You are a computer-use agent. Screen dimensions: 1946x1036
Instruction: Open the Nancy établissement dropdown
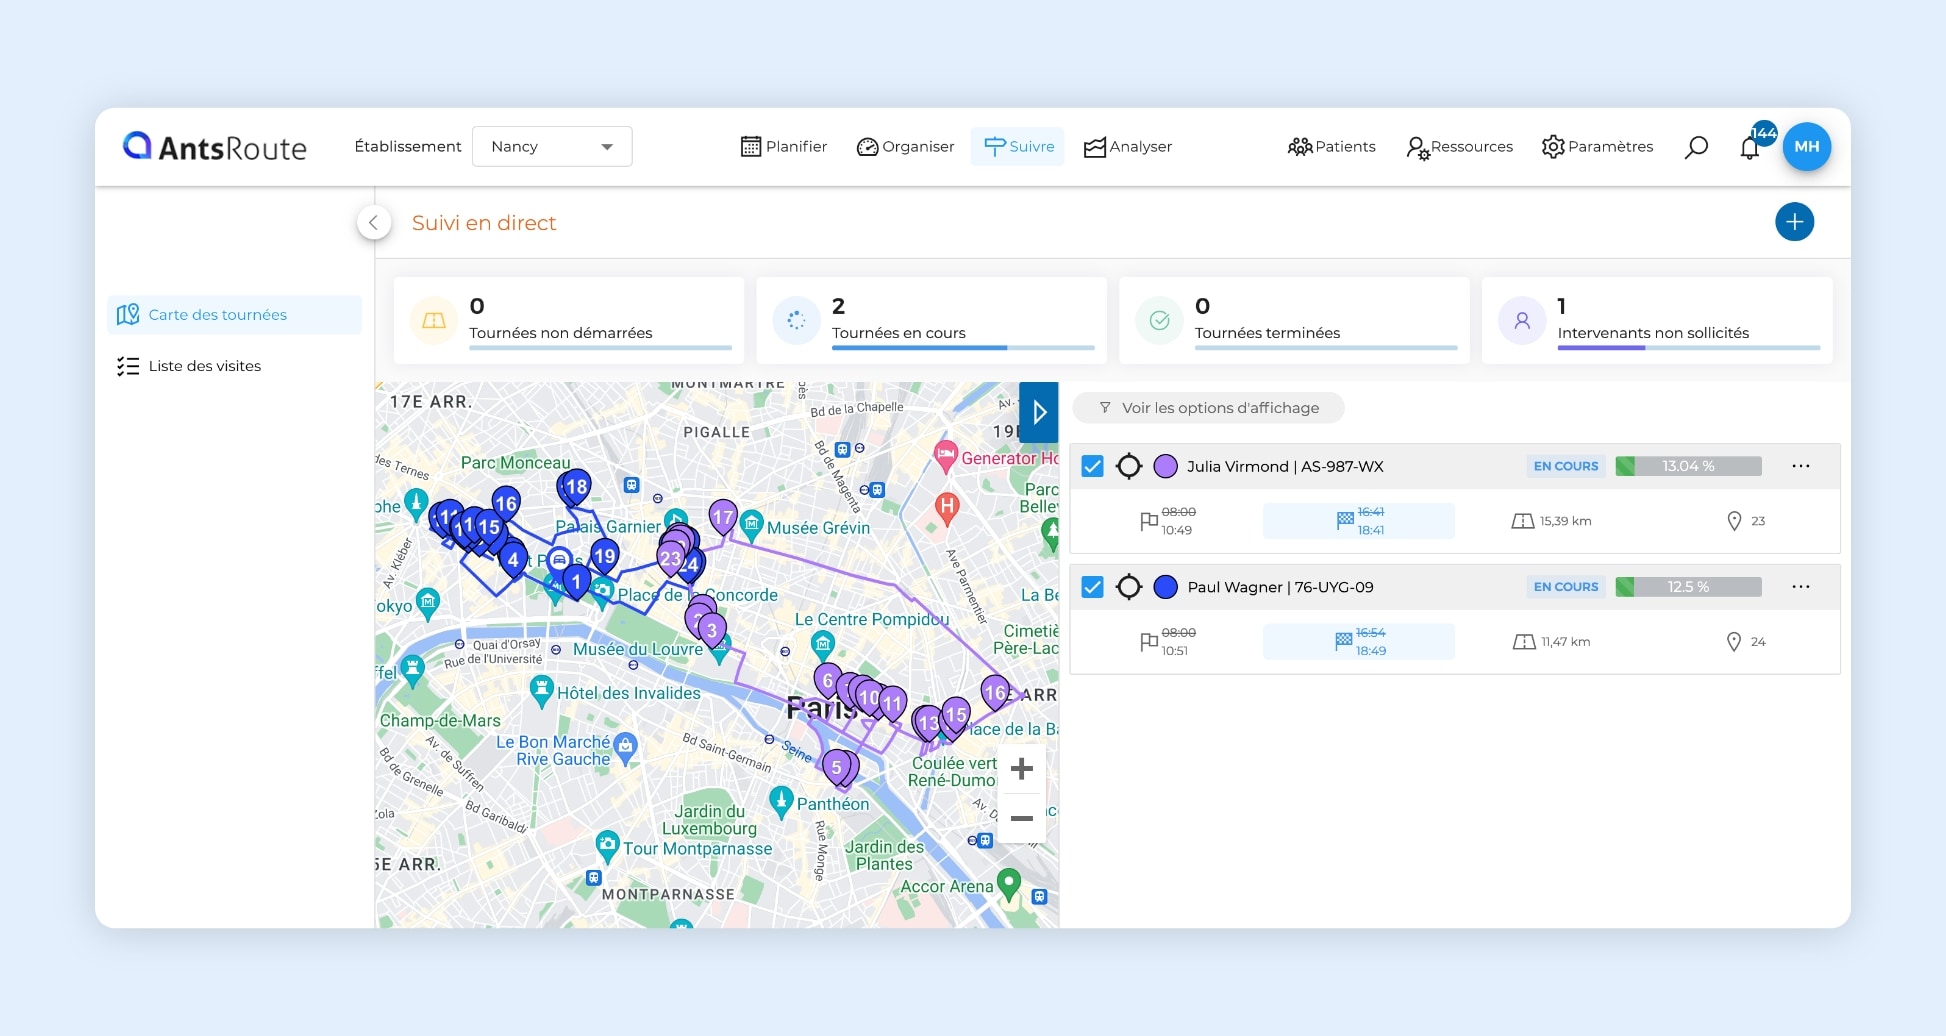pos(552,146)
